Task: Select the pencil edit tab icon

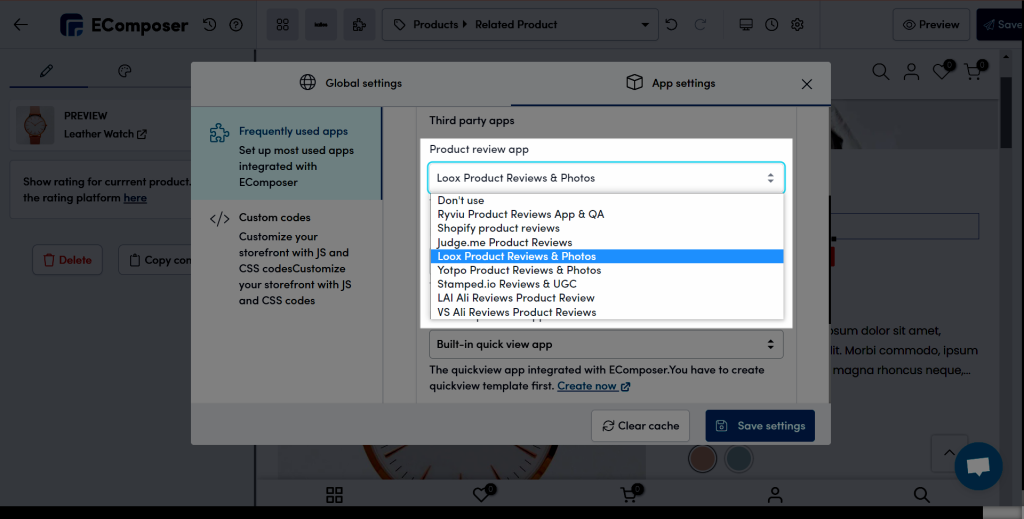Action: pyautogui.click(x=46, y=71)
